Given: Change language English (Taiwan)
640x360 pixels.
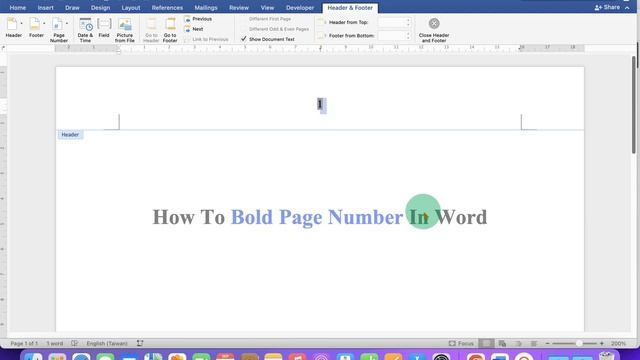Looking at the screenshot, I should 107,344.
